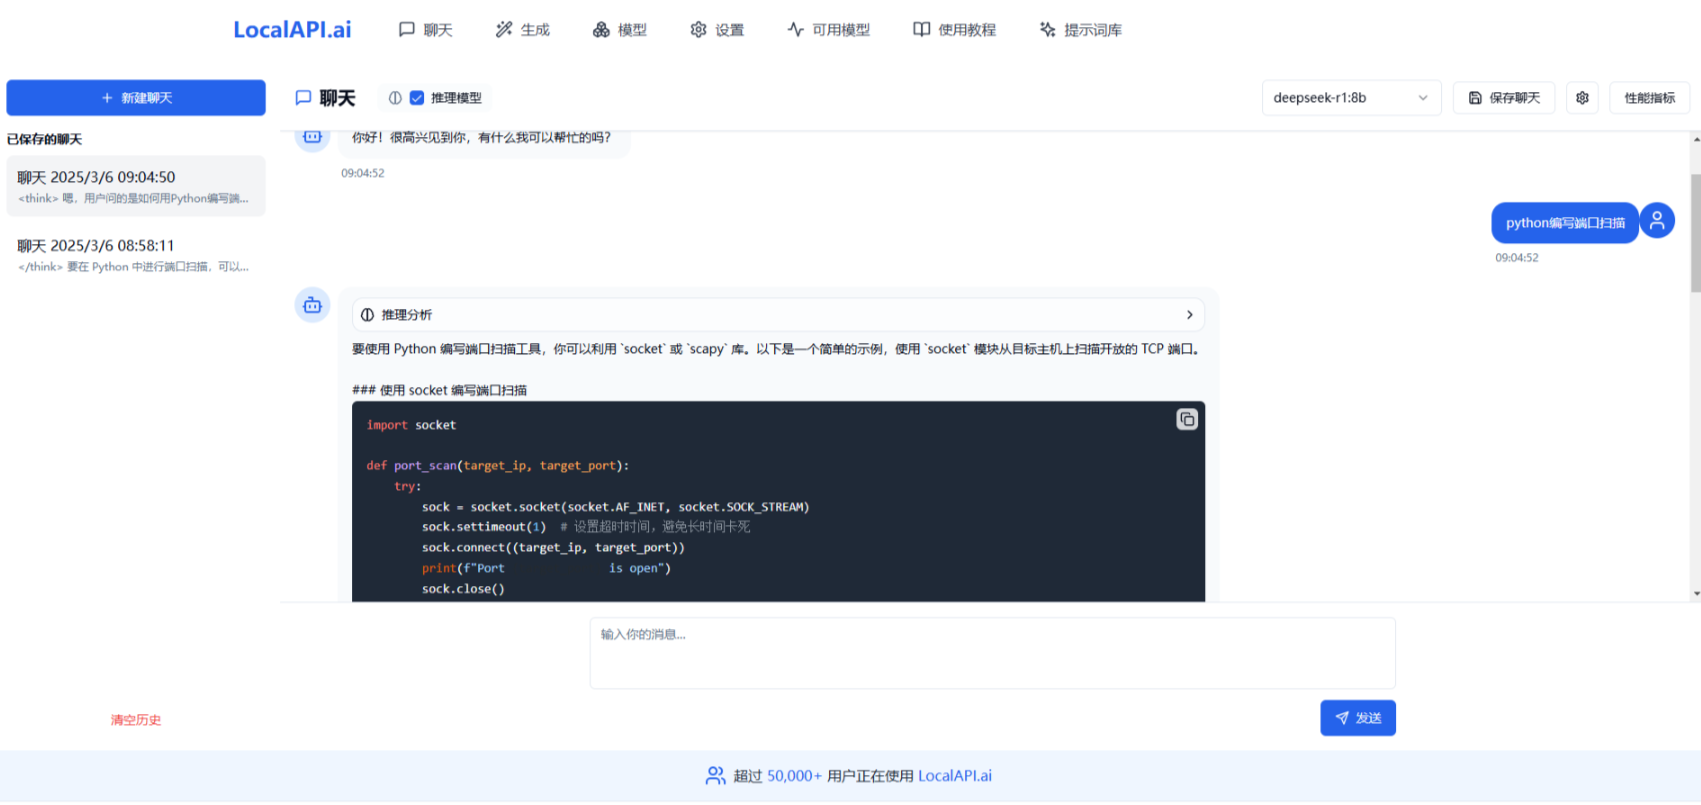This screenshot has height=805, width=1701.
Task: Click the chat bubble icon beside 聊天 heading
Action: (x=303, y=98)
